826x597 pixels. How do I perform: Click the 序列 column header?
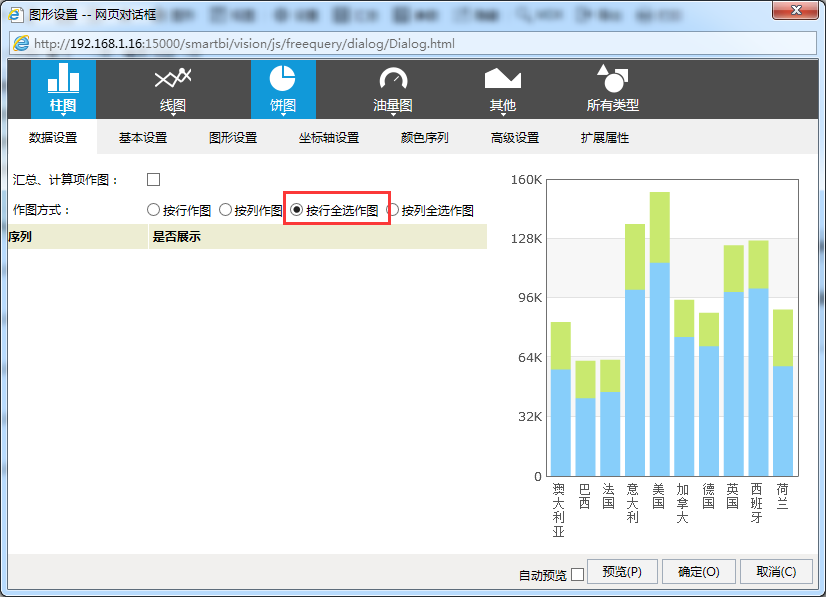(78, 237)
